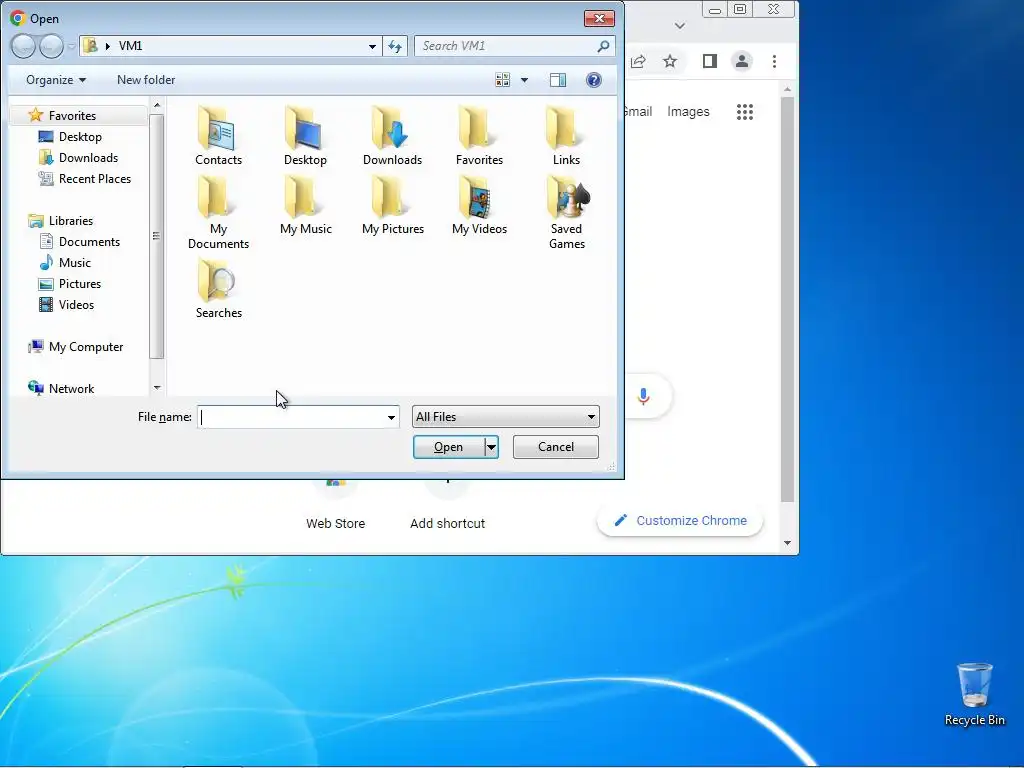
Task: Click in the File name field
Action: (x=291, y=417)
